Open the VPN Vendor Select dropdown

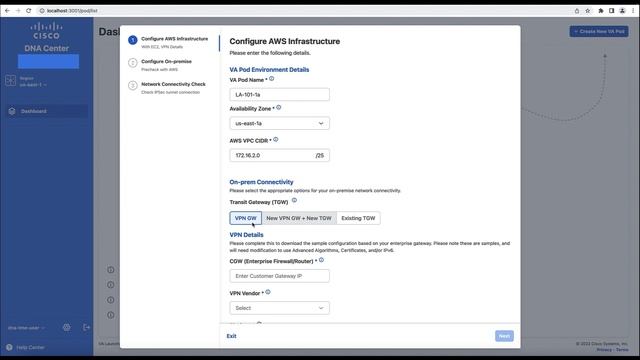tap(280, 308)
